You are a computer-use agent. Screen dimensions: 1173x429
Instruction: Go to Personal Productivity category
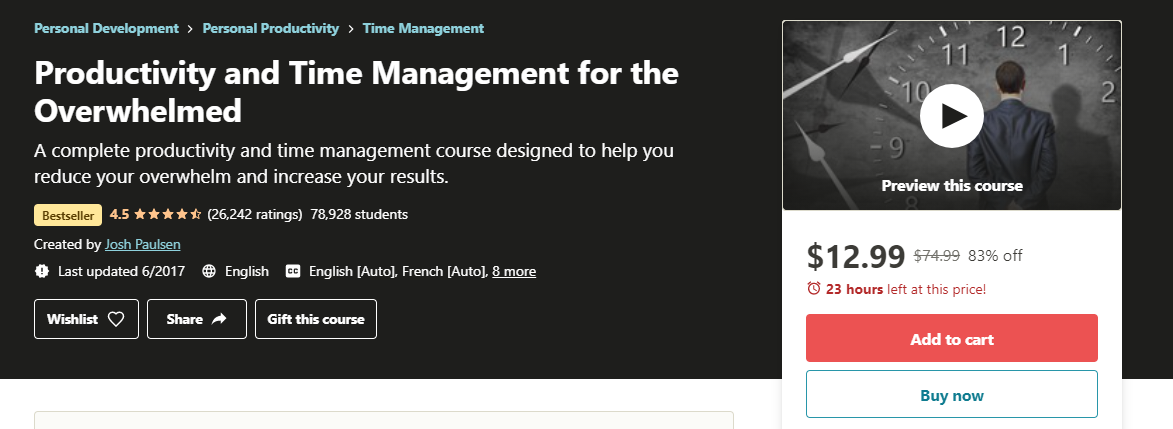(x=270, y=28)
